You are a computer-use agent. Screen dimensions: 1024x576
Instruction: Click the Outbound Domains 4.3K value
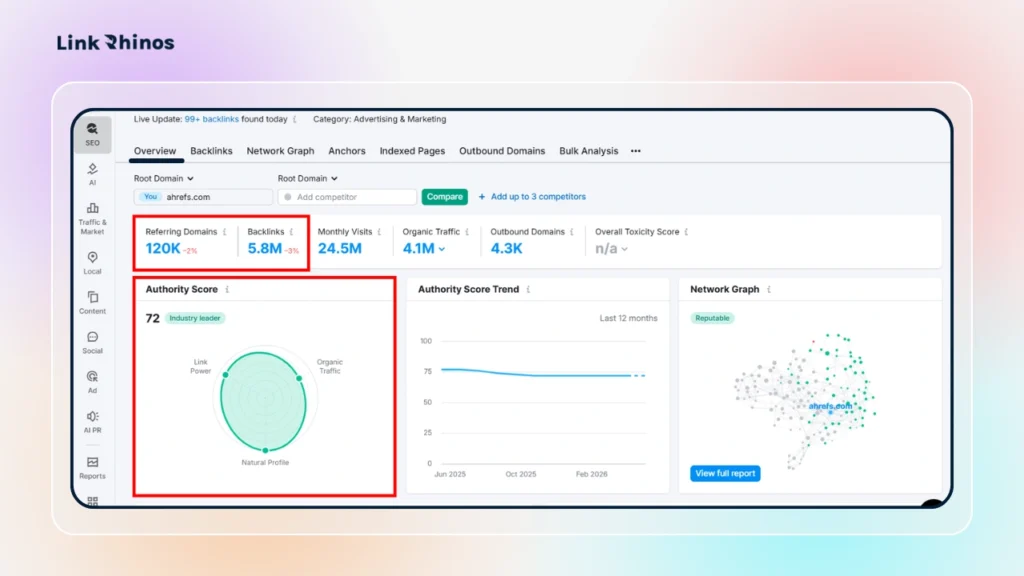[506, 249]
